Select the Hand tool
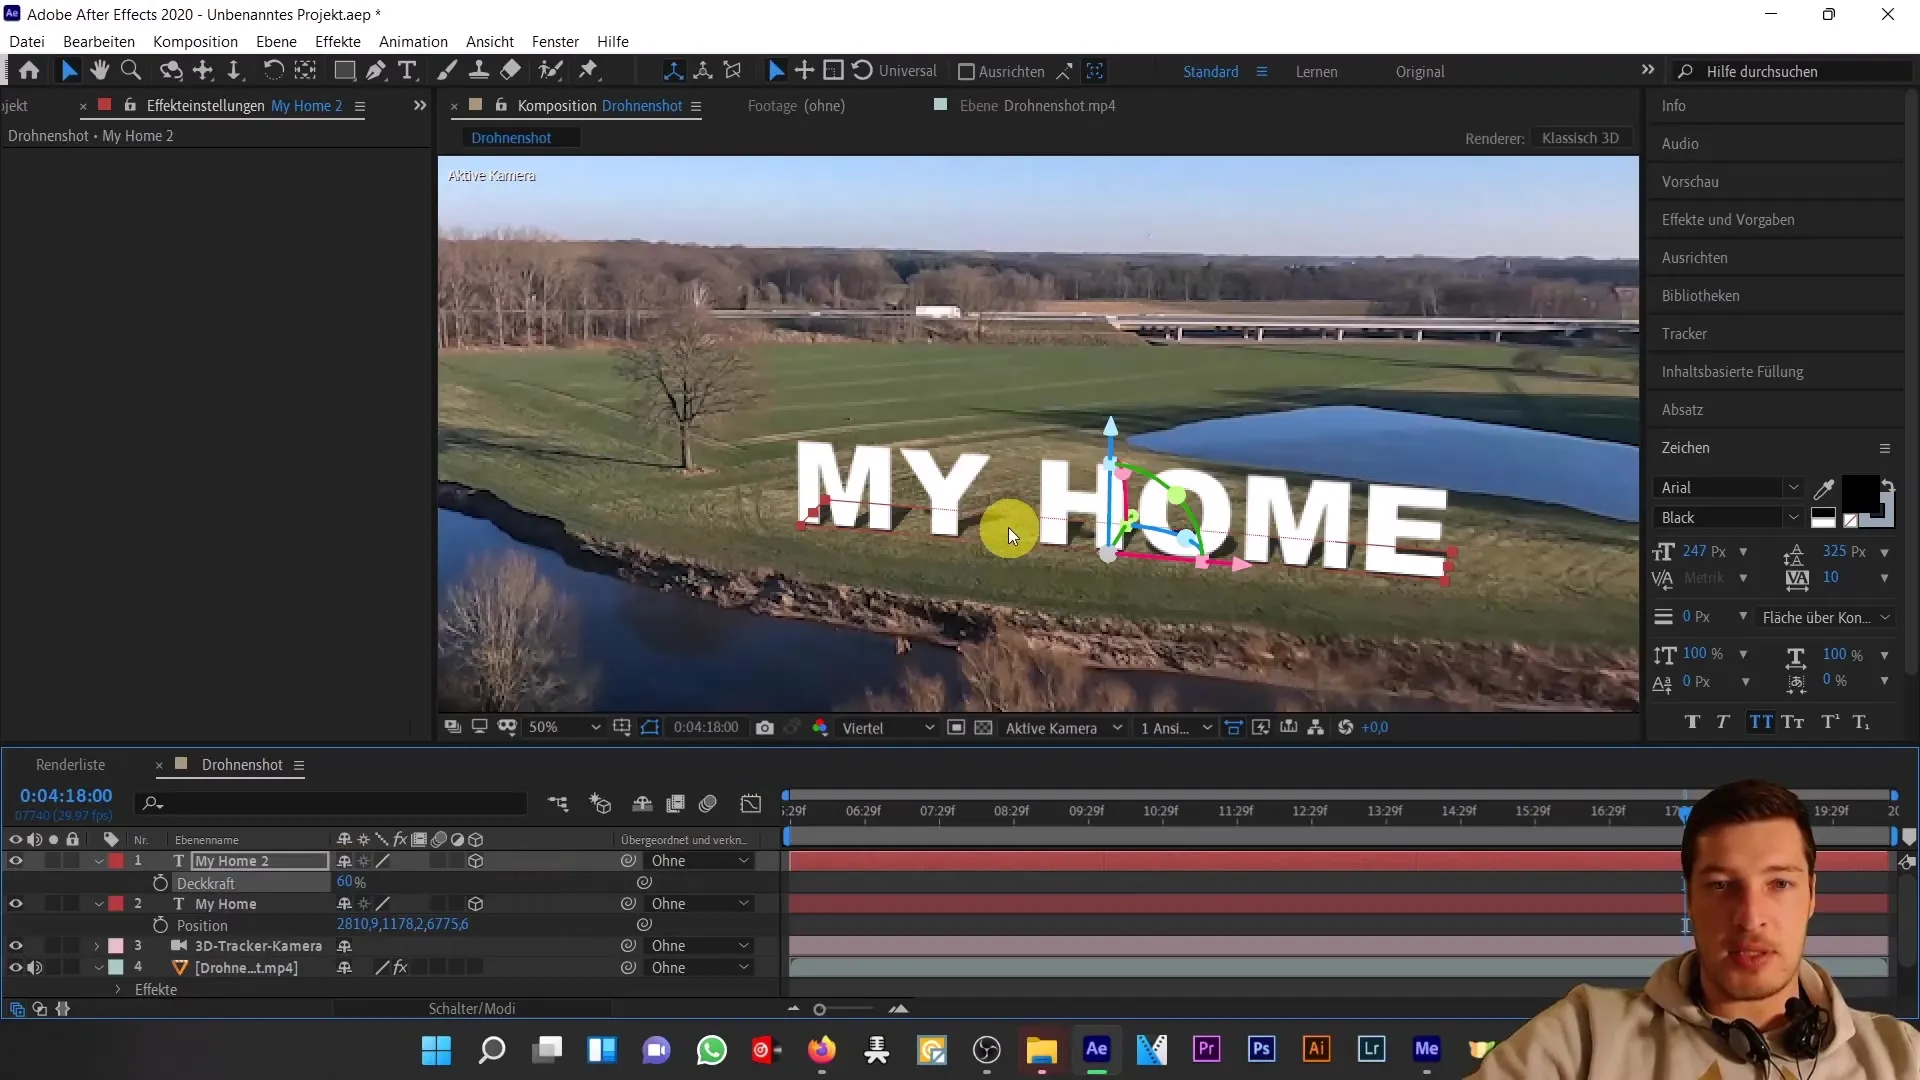1920x1080 pixels. coord(99,71)
